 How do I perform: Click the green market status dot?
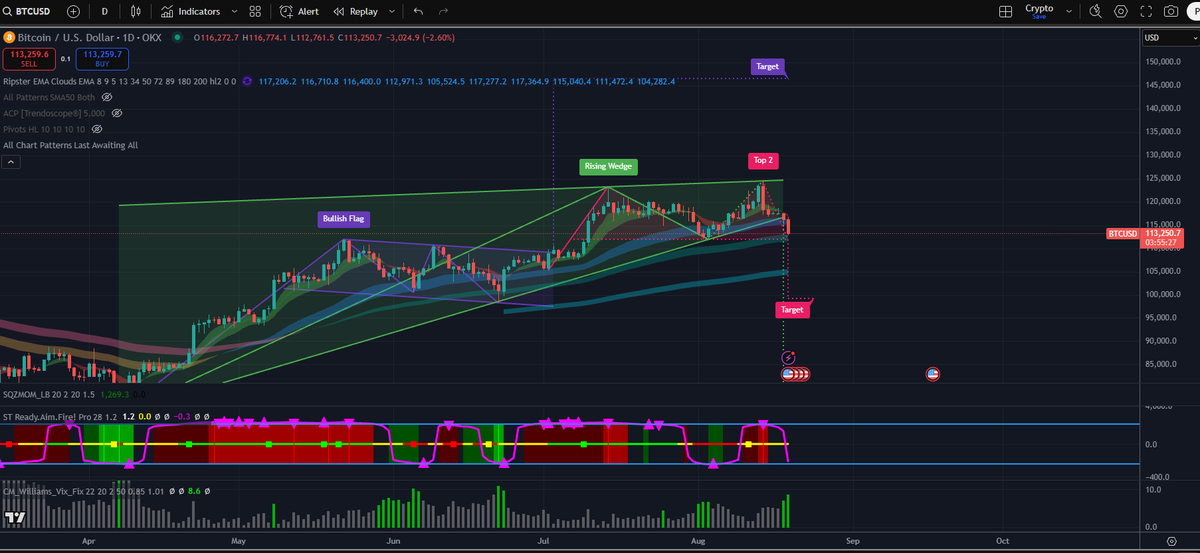pos(177,37)
